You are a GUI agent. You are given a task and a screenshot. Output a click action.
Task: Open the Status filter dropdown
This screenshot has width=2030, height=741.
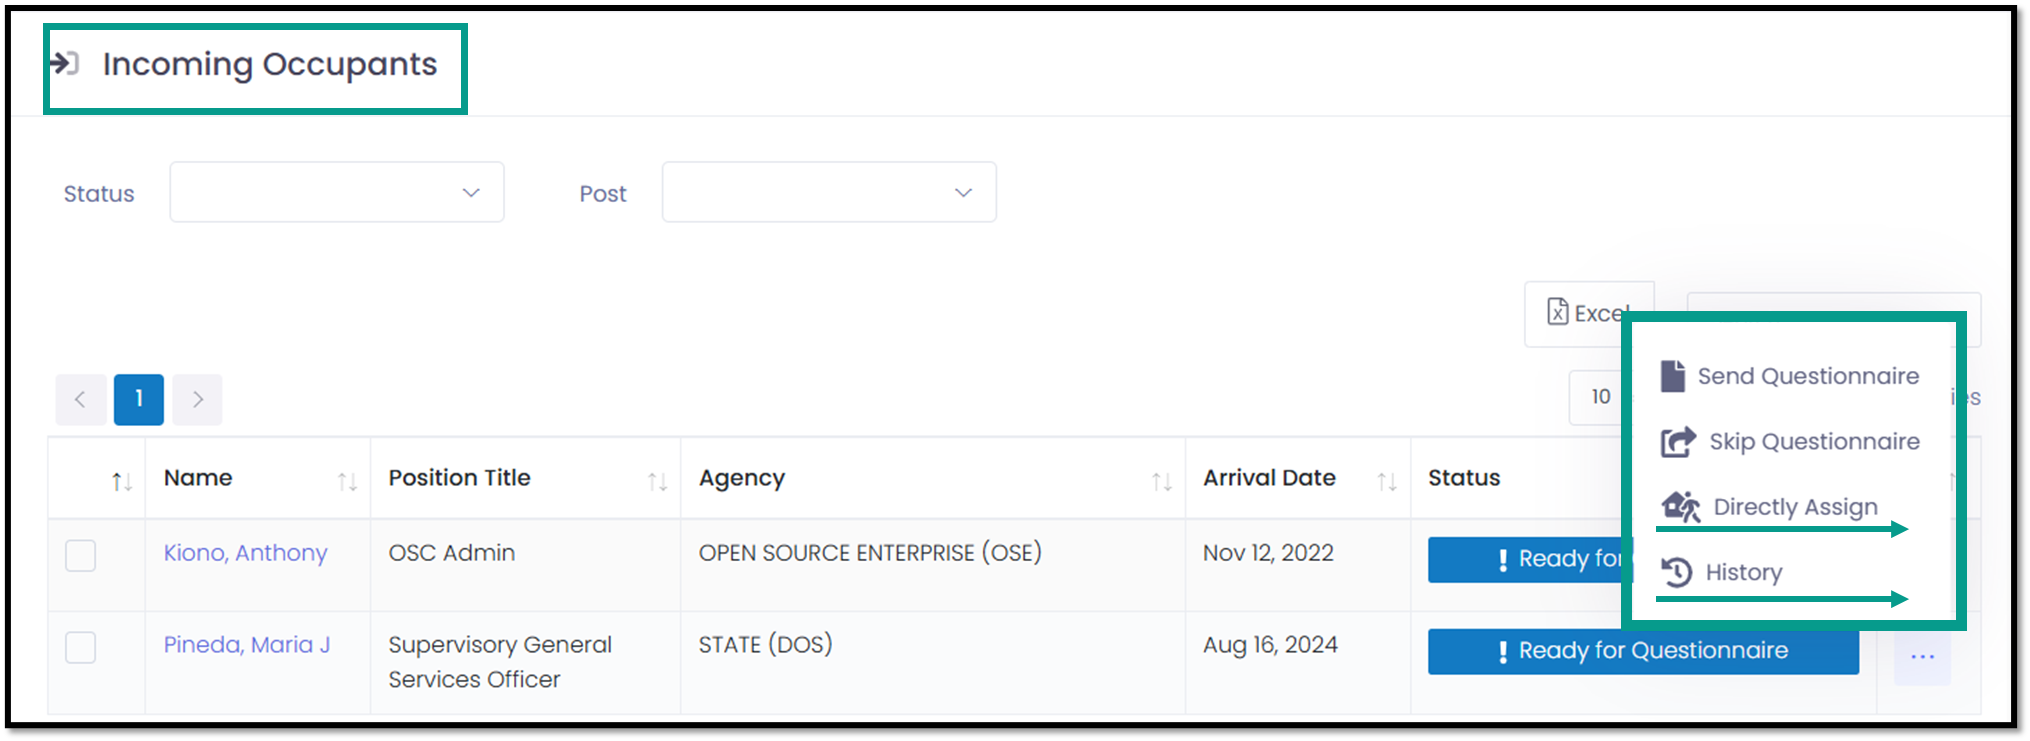[x=337, y=192]
